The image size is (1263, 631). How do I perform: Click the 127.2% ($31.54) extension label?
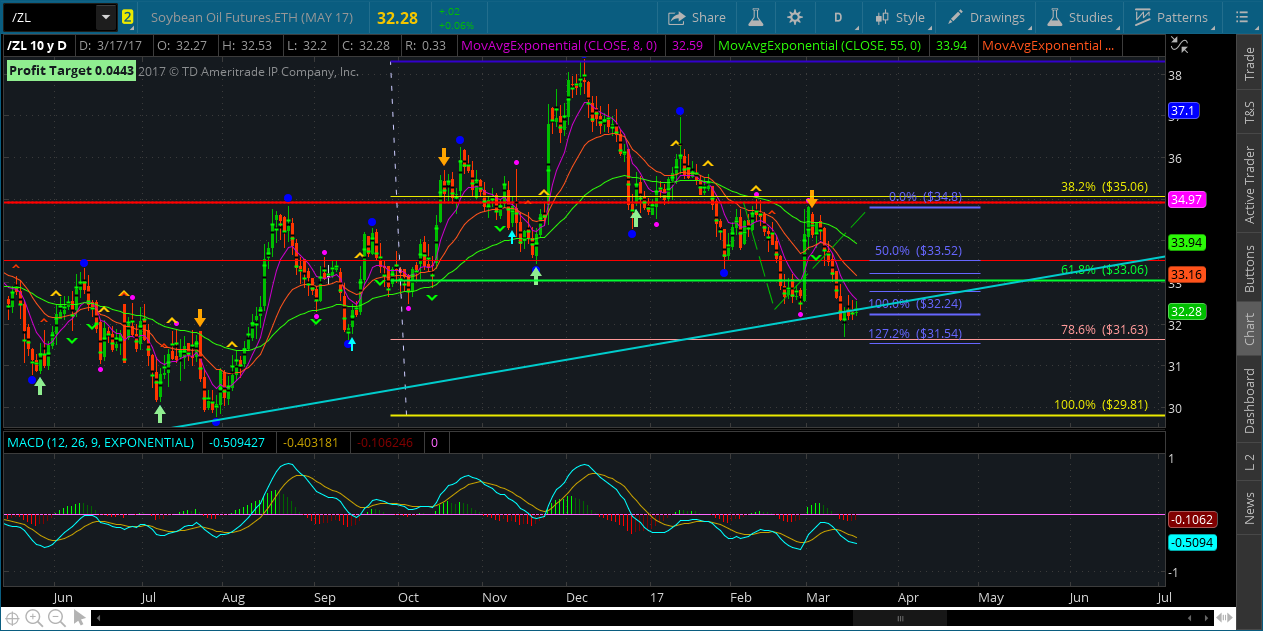[915, 333]
